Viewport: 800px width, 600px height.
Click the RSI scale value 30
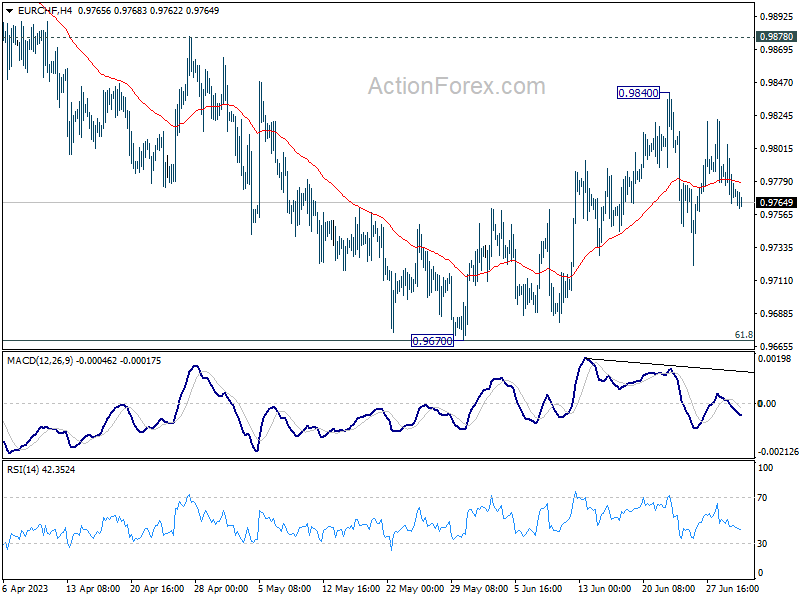click(x=762, y=544)
